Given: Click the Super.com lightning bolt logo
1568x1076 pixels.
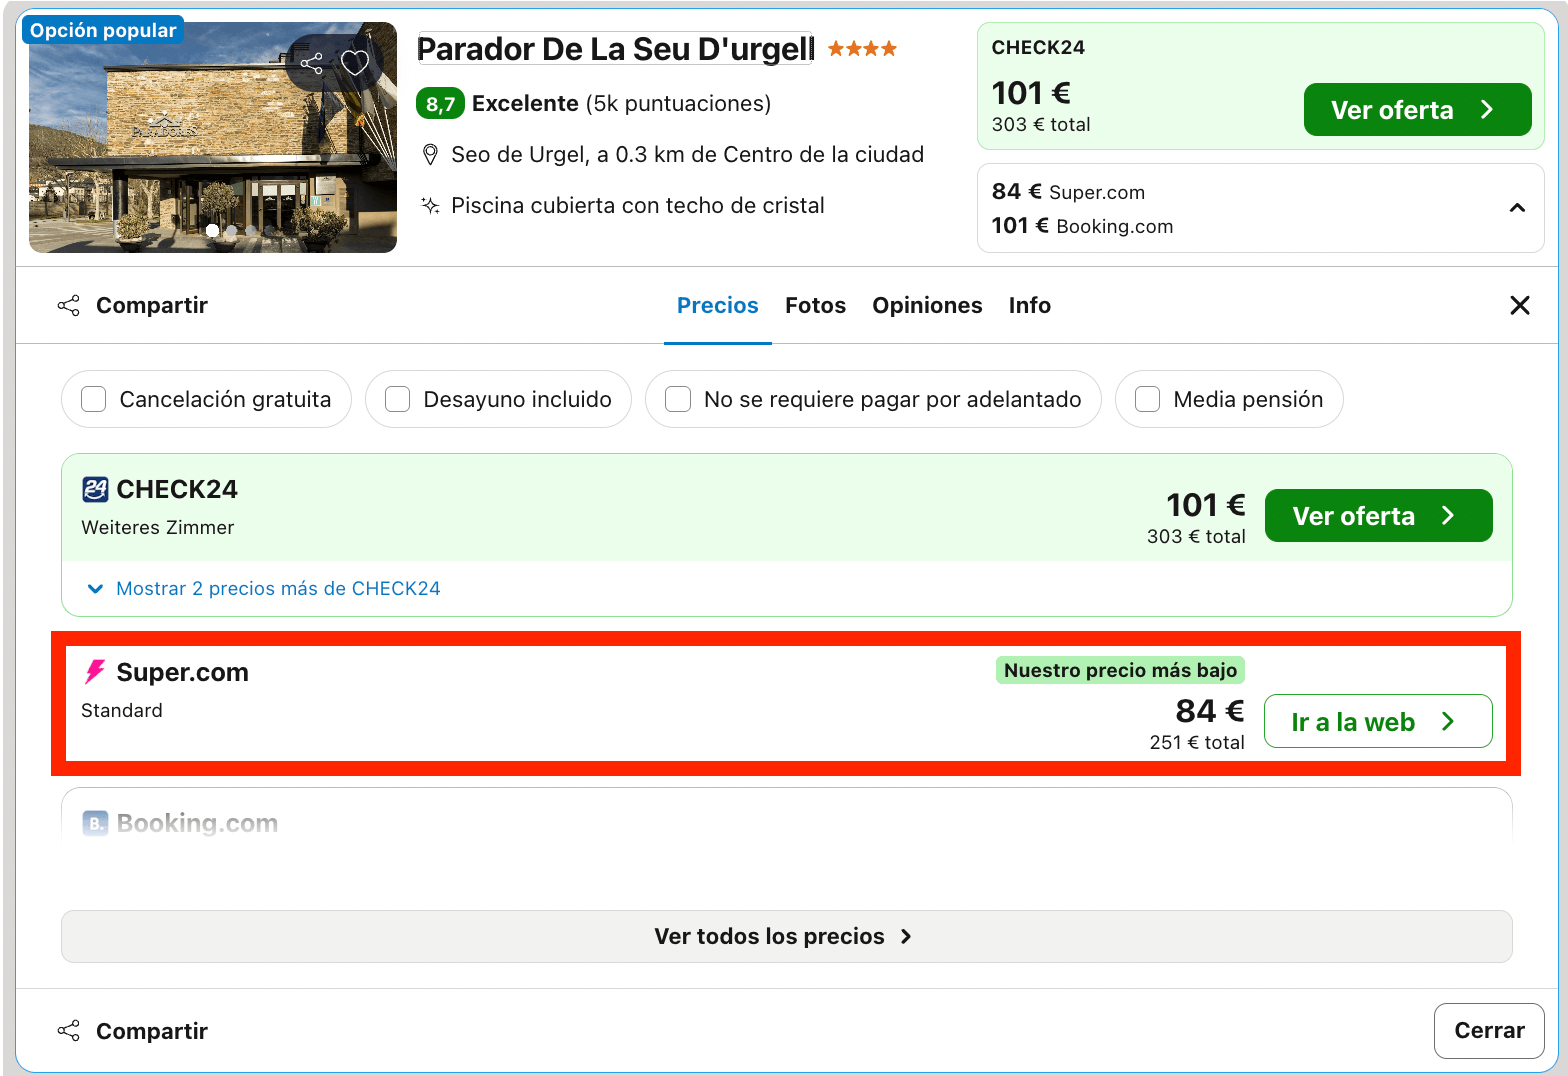Looking at the screenshot, I should (x=95, y=672).
